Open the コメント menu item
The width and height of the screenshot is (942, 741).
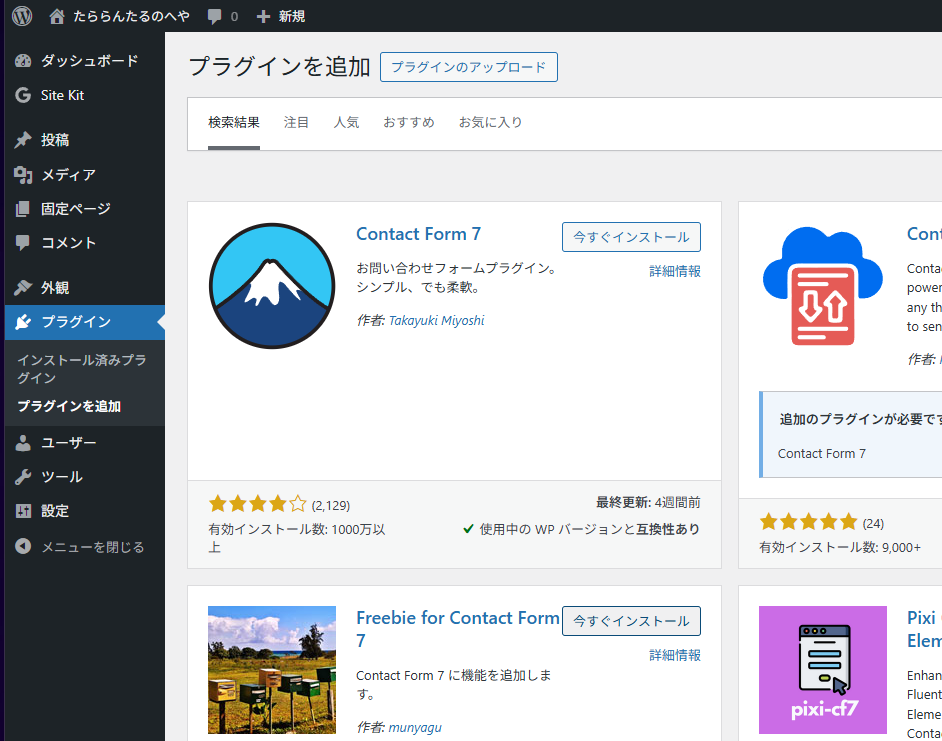[x=68, y=243]
